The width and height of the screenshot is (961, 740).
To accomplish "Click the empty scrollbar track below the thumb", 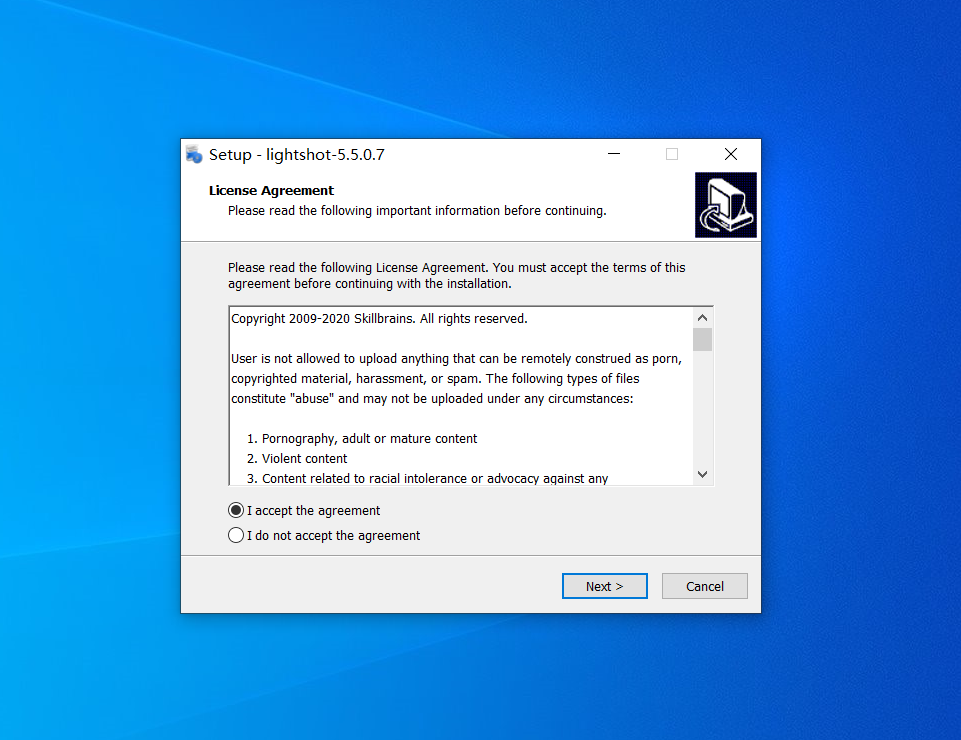I will coord(702,408).
